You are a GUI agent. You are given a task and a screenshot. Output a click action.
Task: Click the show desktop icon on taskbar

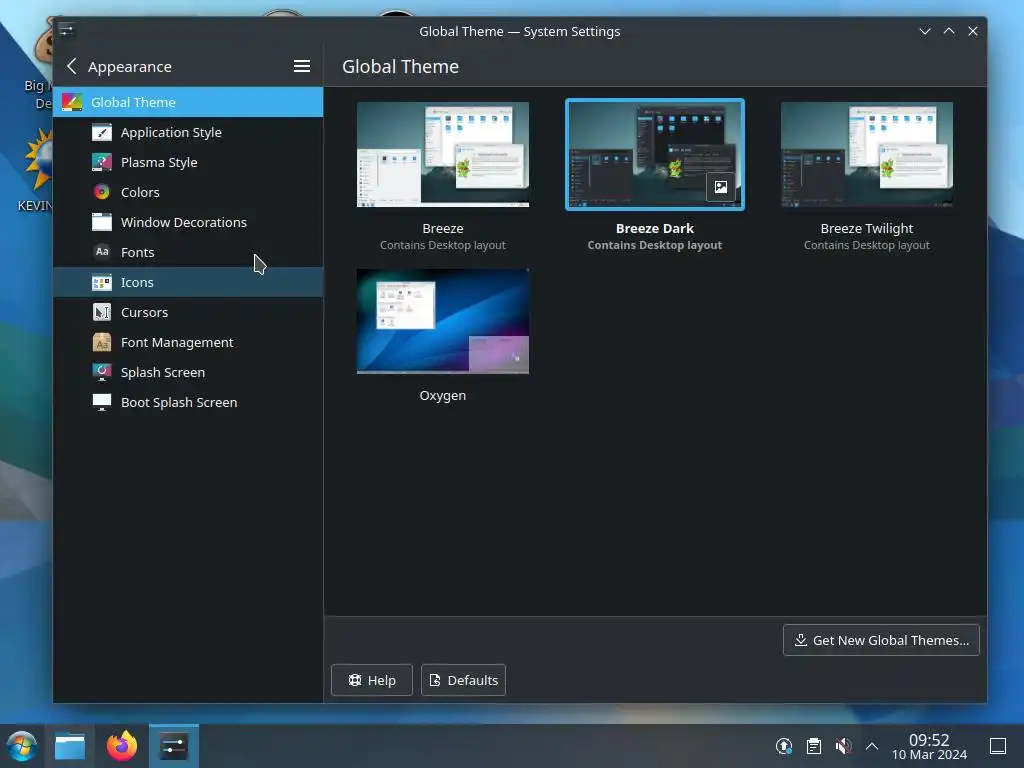[998, 746]
